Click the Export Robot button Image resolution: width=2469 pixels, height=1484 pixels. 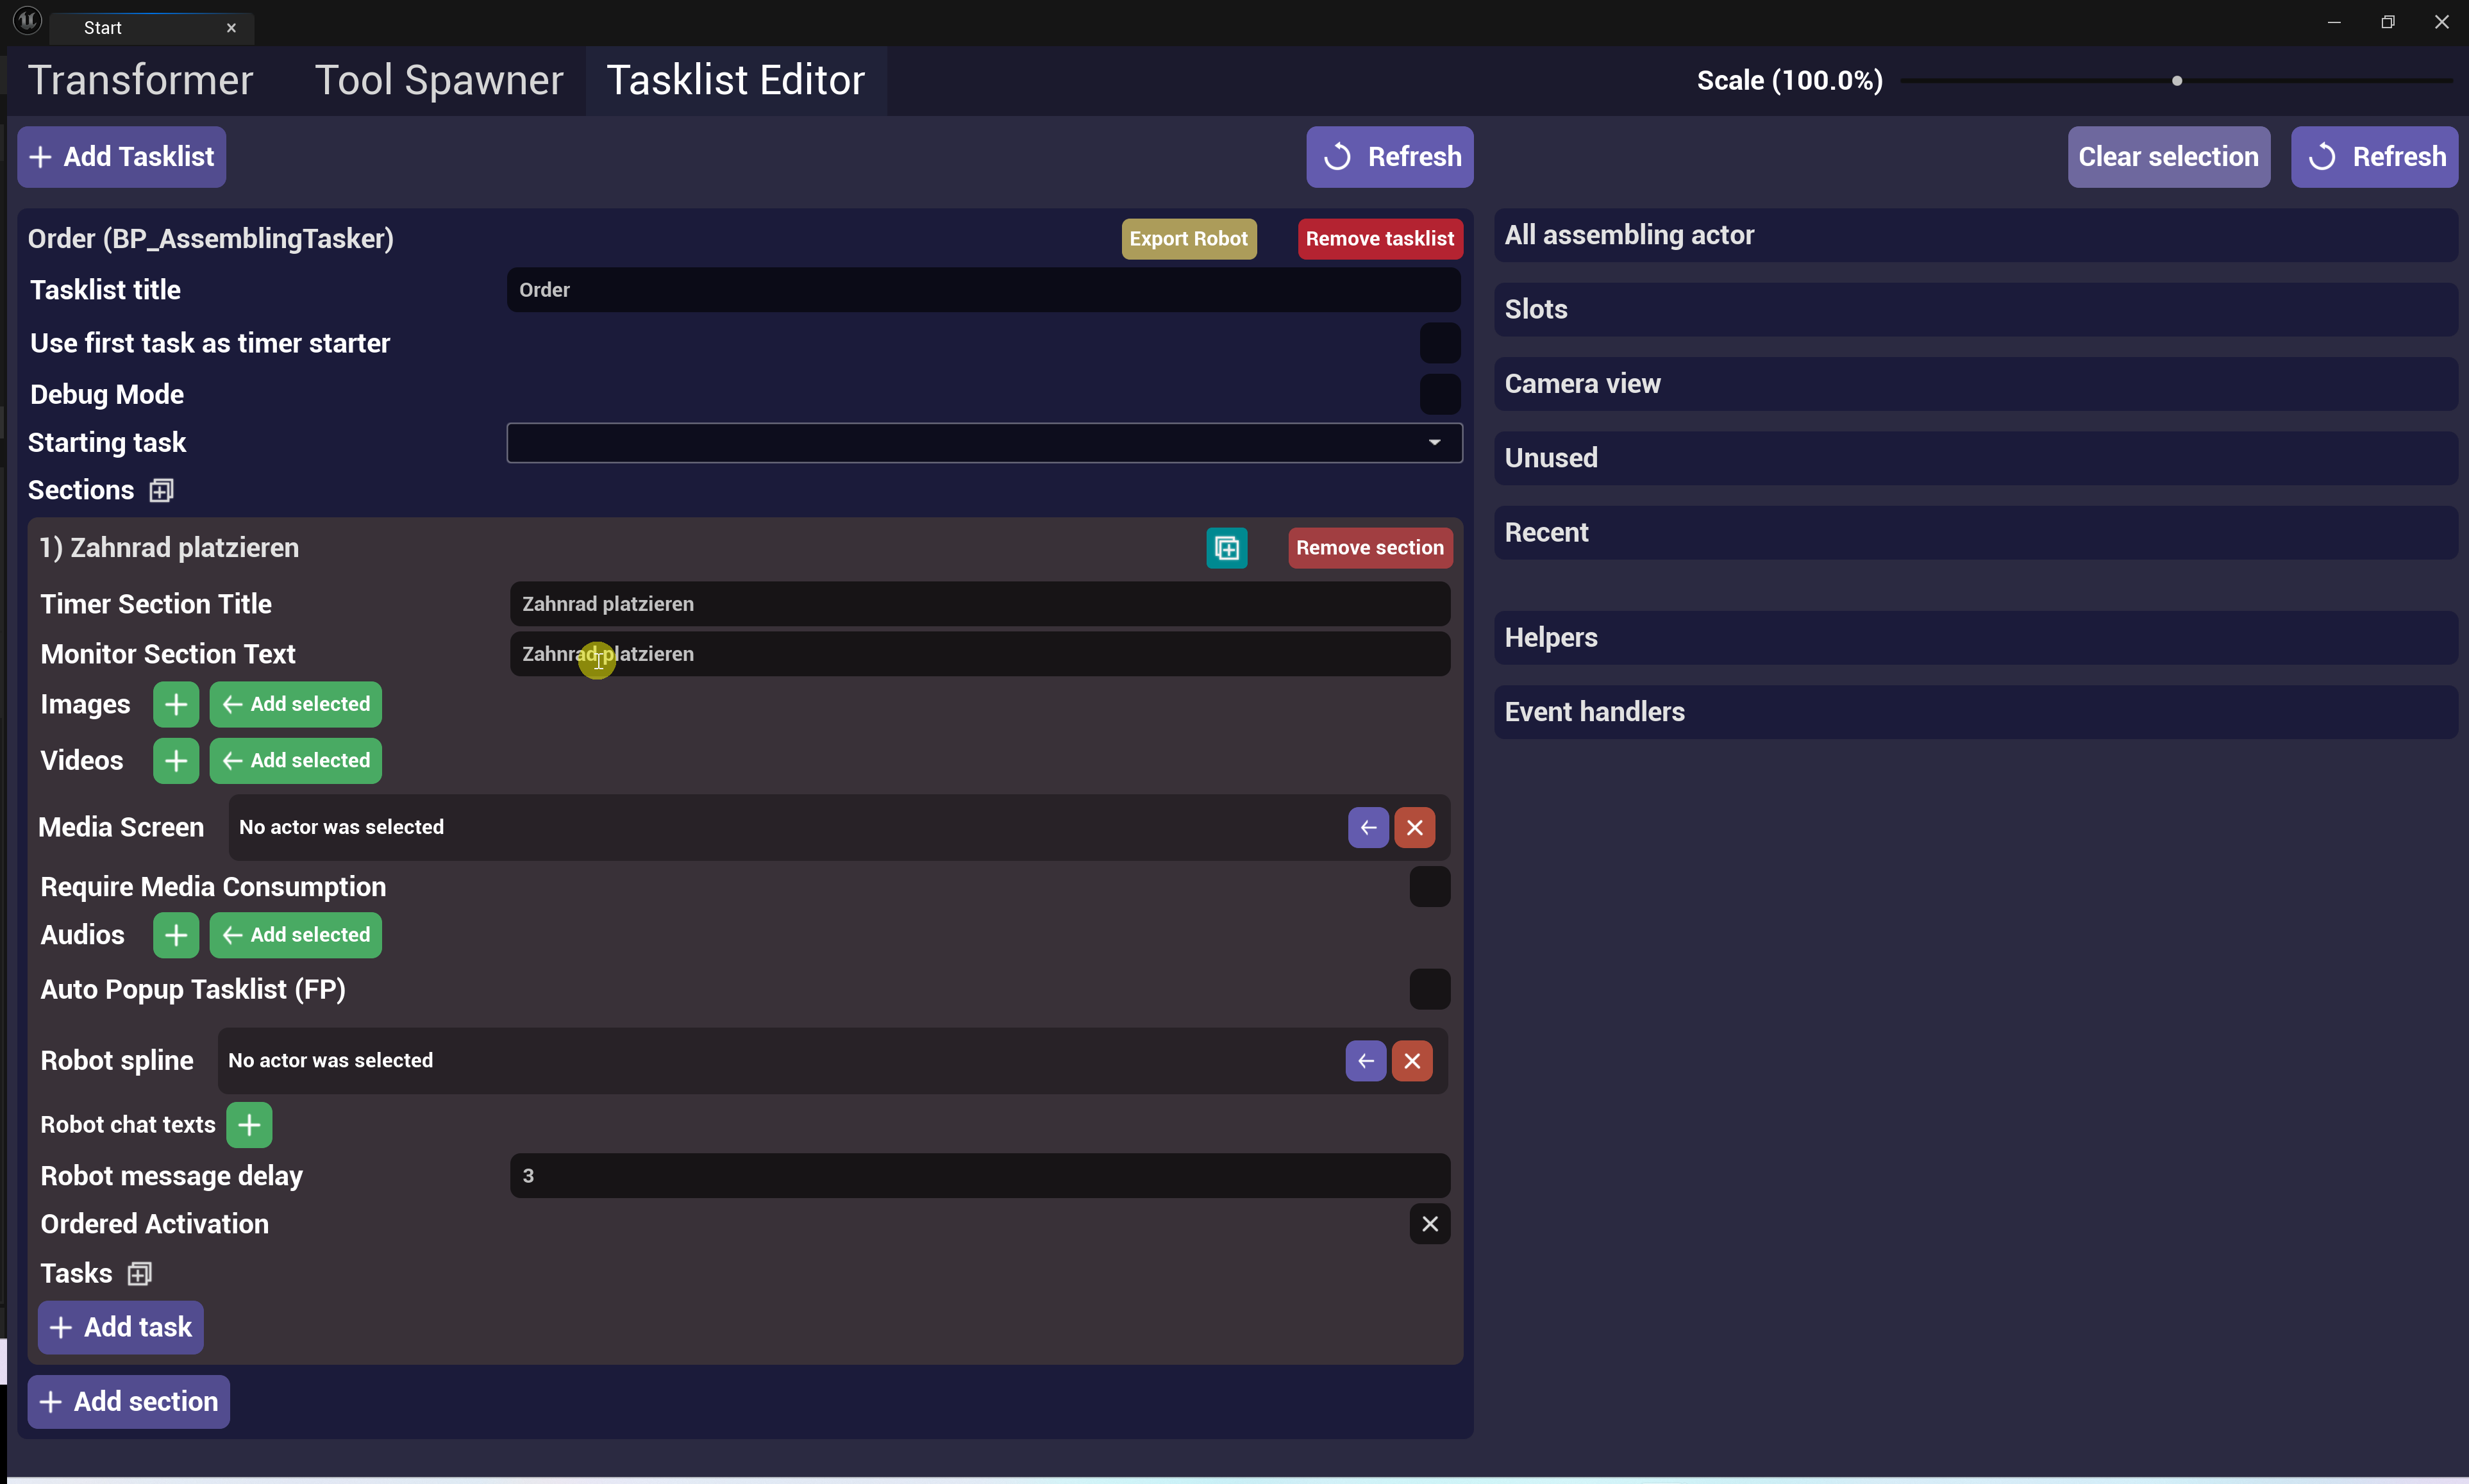click(x=1188, y=239)
